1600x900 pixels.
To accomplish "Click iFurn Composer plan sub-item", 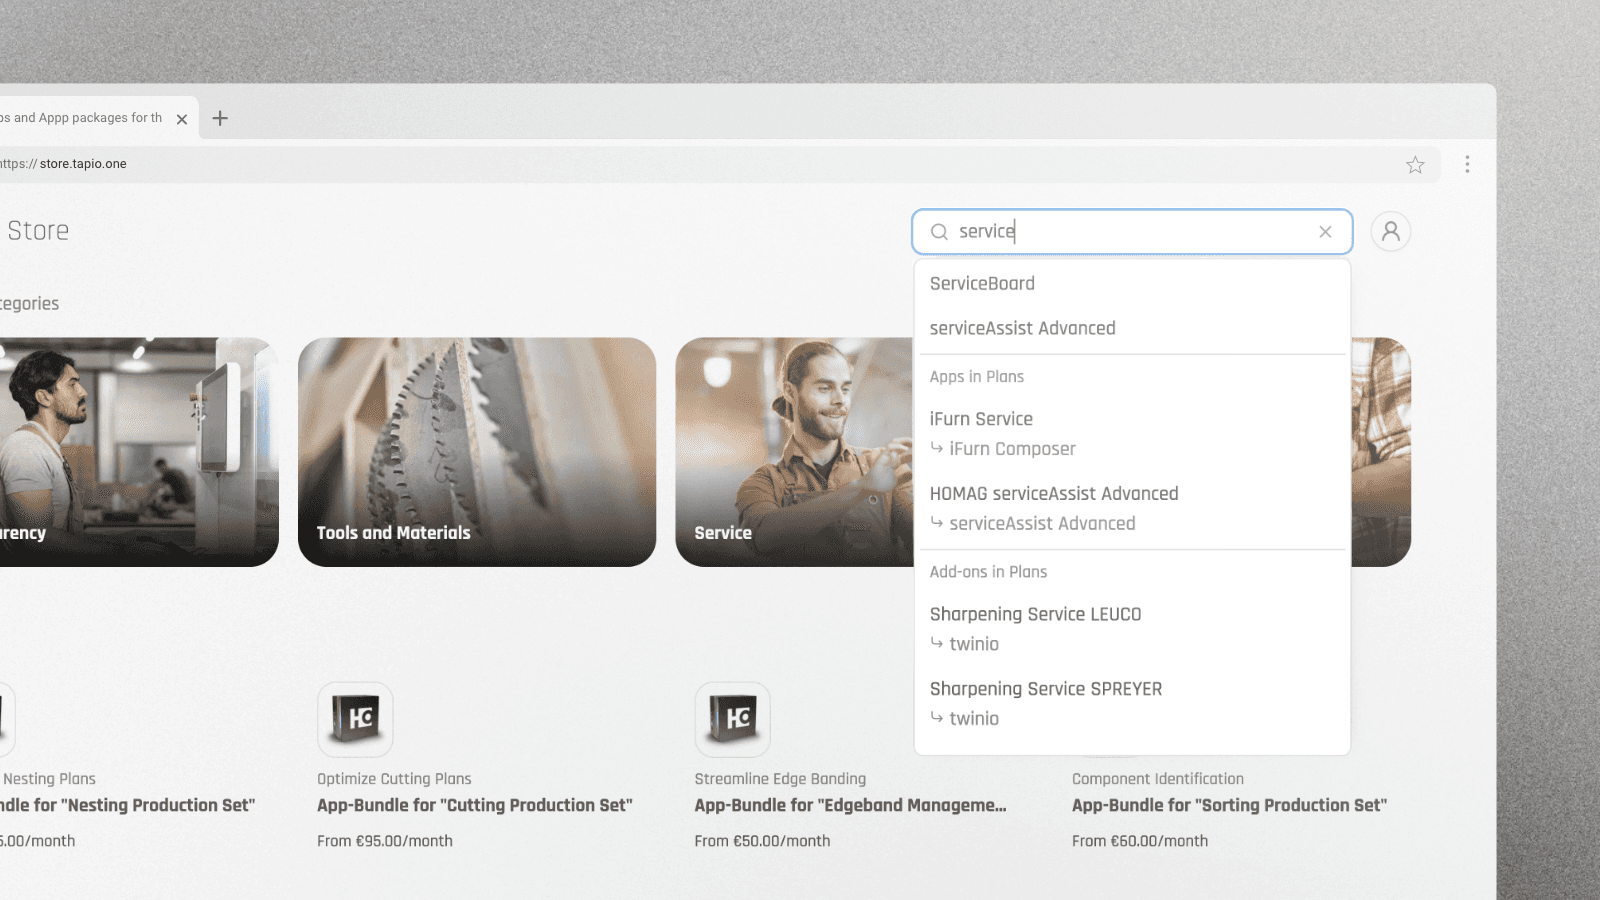I will (1012, 449).
